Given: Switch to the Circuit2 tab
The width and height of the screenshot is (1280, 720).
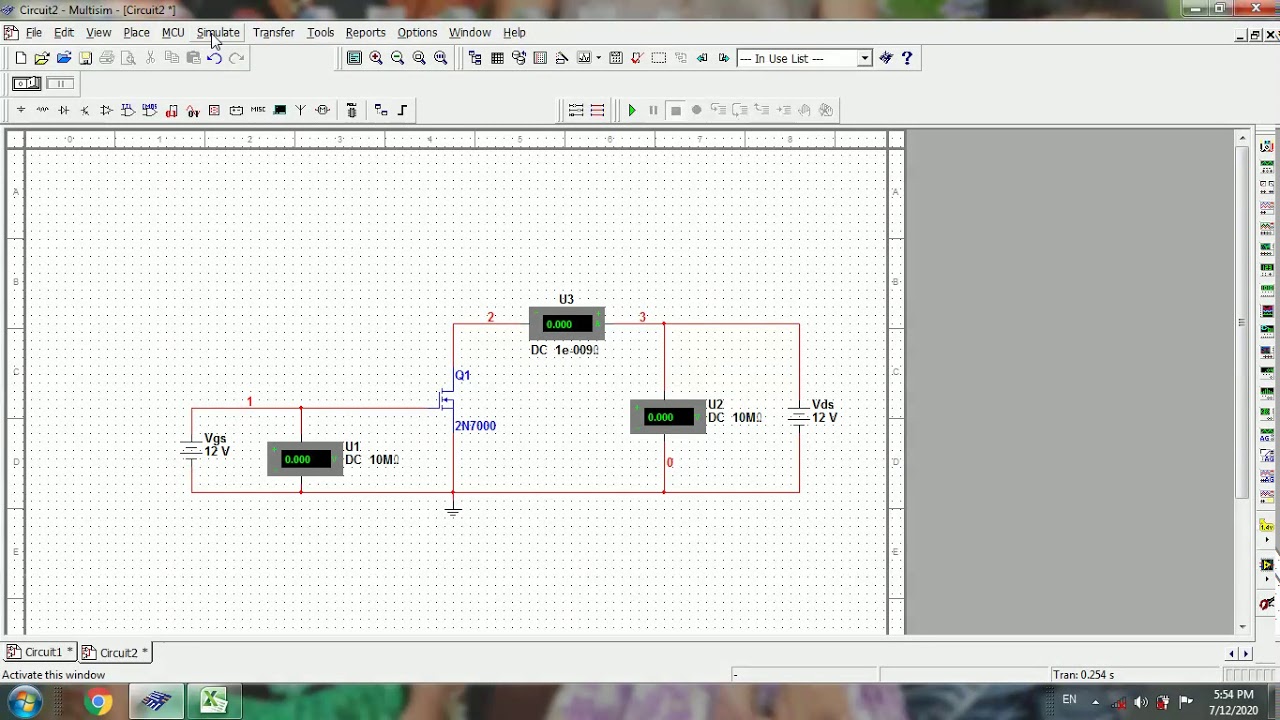Looking at the screenshot, I should (115, 652).
